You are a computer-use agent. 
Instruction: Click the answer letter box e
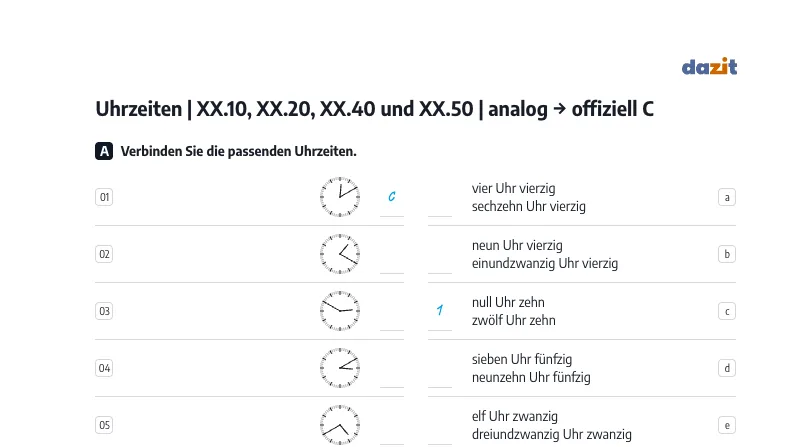(x=727, y=425)
